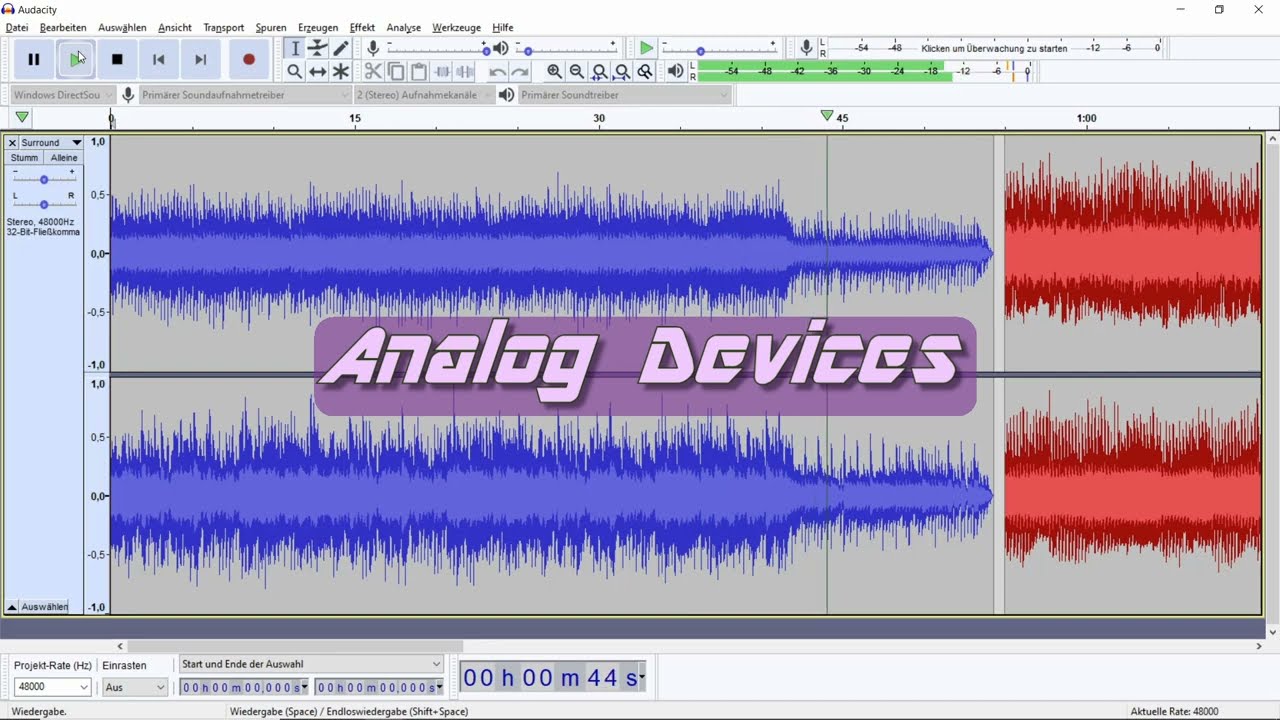Open the Spuren menu

(271, 28)
